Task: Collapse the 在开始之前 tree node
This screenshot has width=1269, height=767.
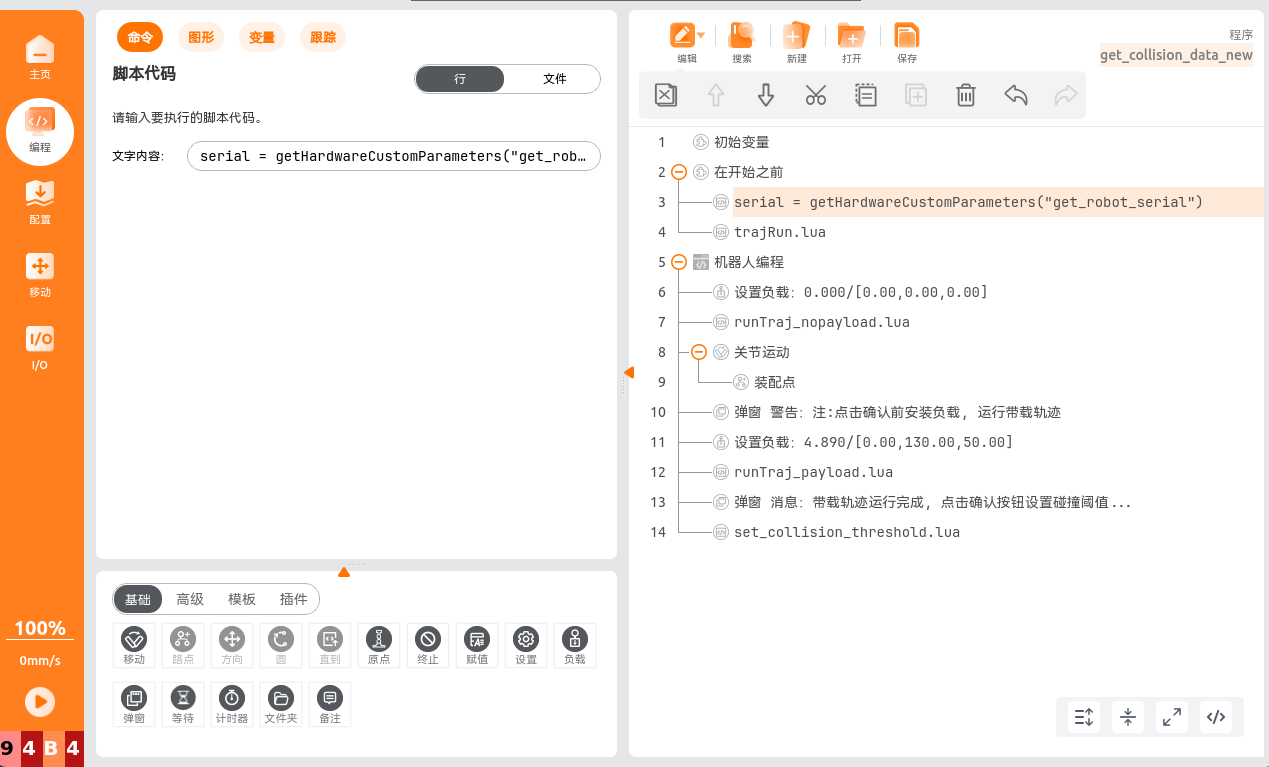Action: [x=679, y=172]
